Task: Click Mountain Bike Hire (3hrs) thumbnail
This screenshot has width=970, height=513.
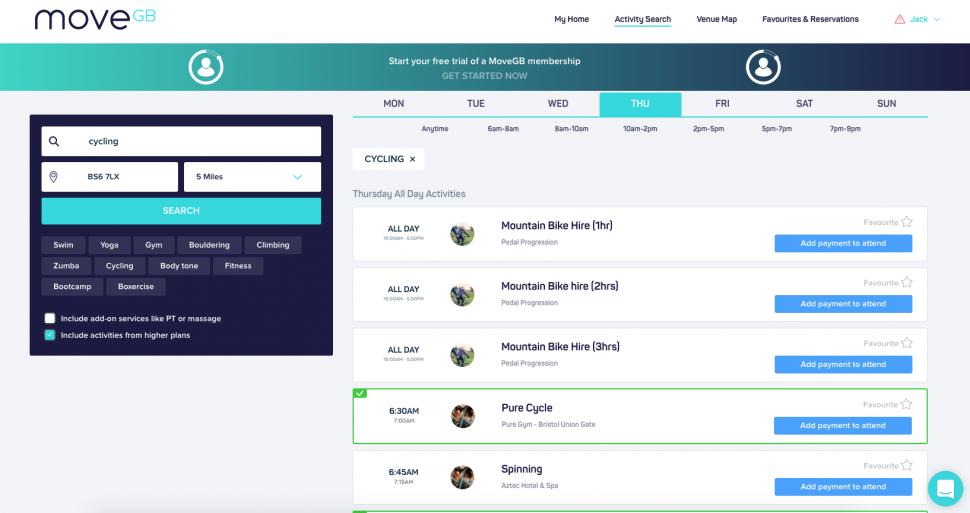Action: [x=462, y=356]
